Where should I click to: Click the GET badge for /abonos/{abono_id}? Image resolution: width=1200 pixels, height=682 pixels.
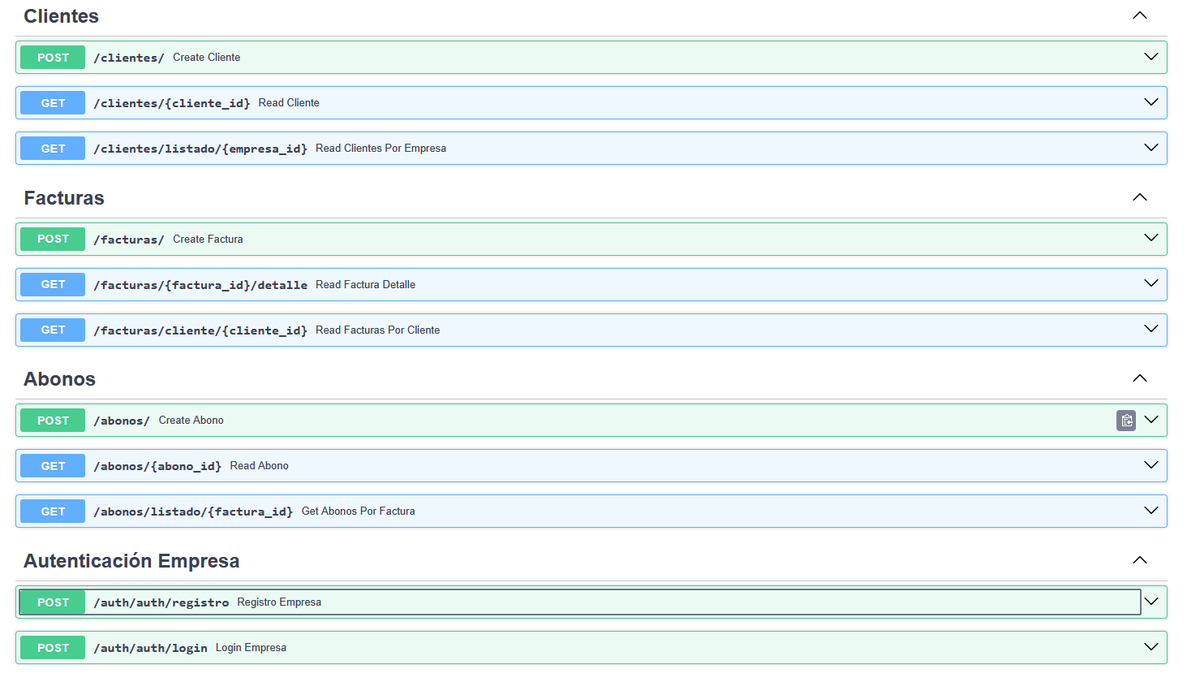click(x=53, y=466)
